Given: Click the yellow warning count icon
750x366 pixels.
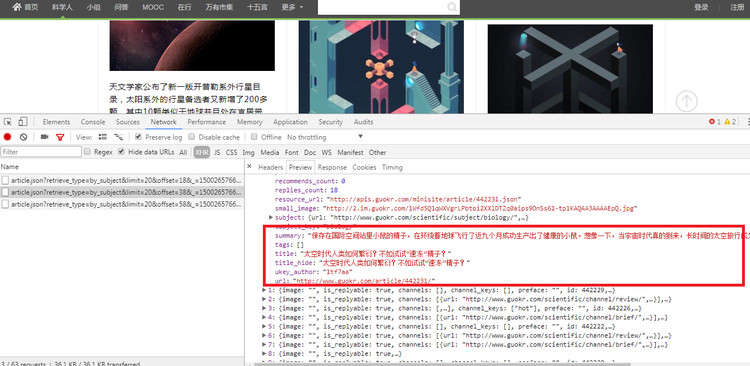Looking at the screenshot, I should [727, 122].
